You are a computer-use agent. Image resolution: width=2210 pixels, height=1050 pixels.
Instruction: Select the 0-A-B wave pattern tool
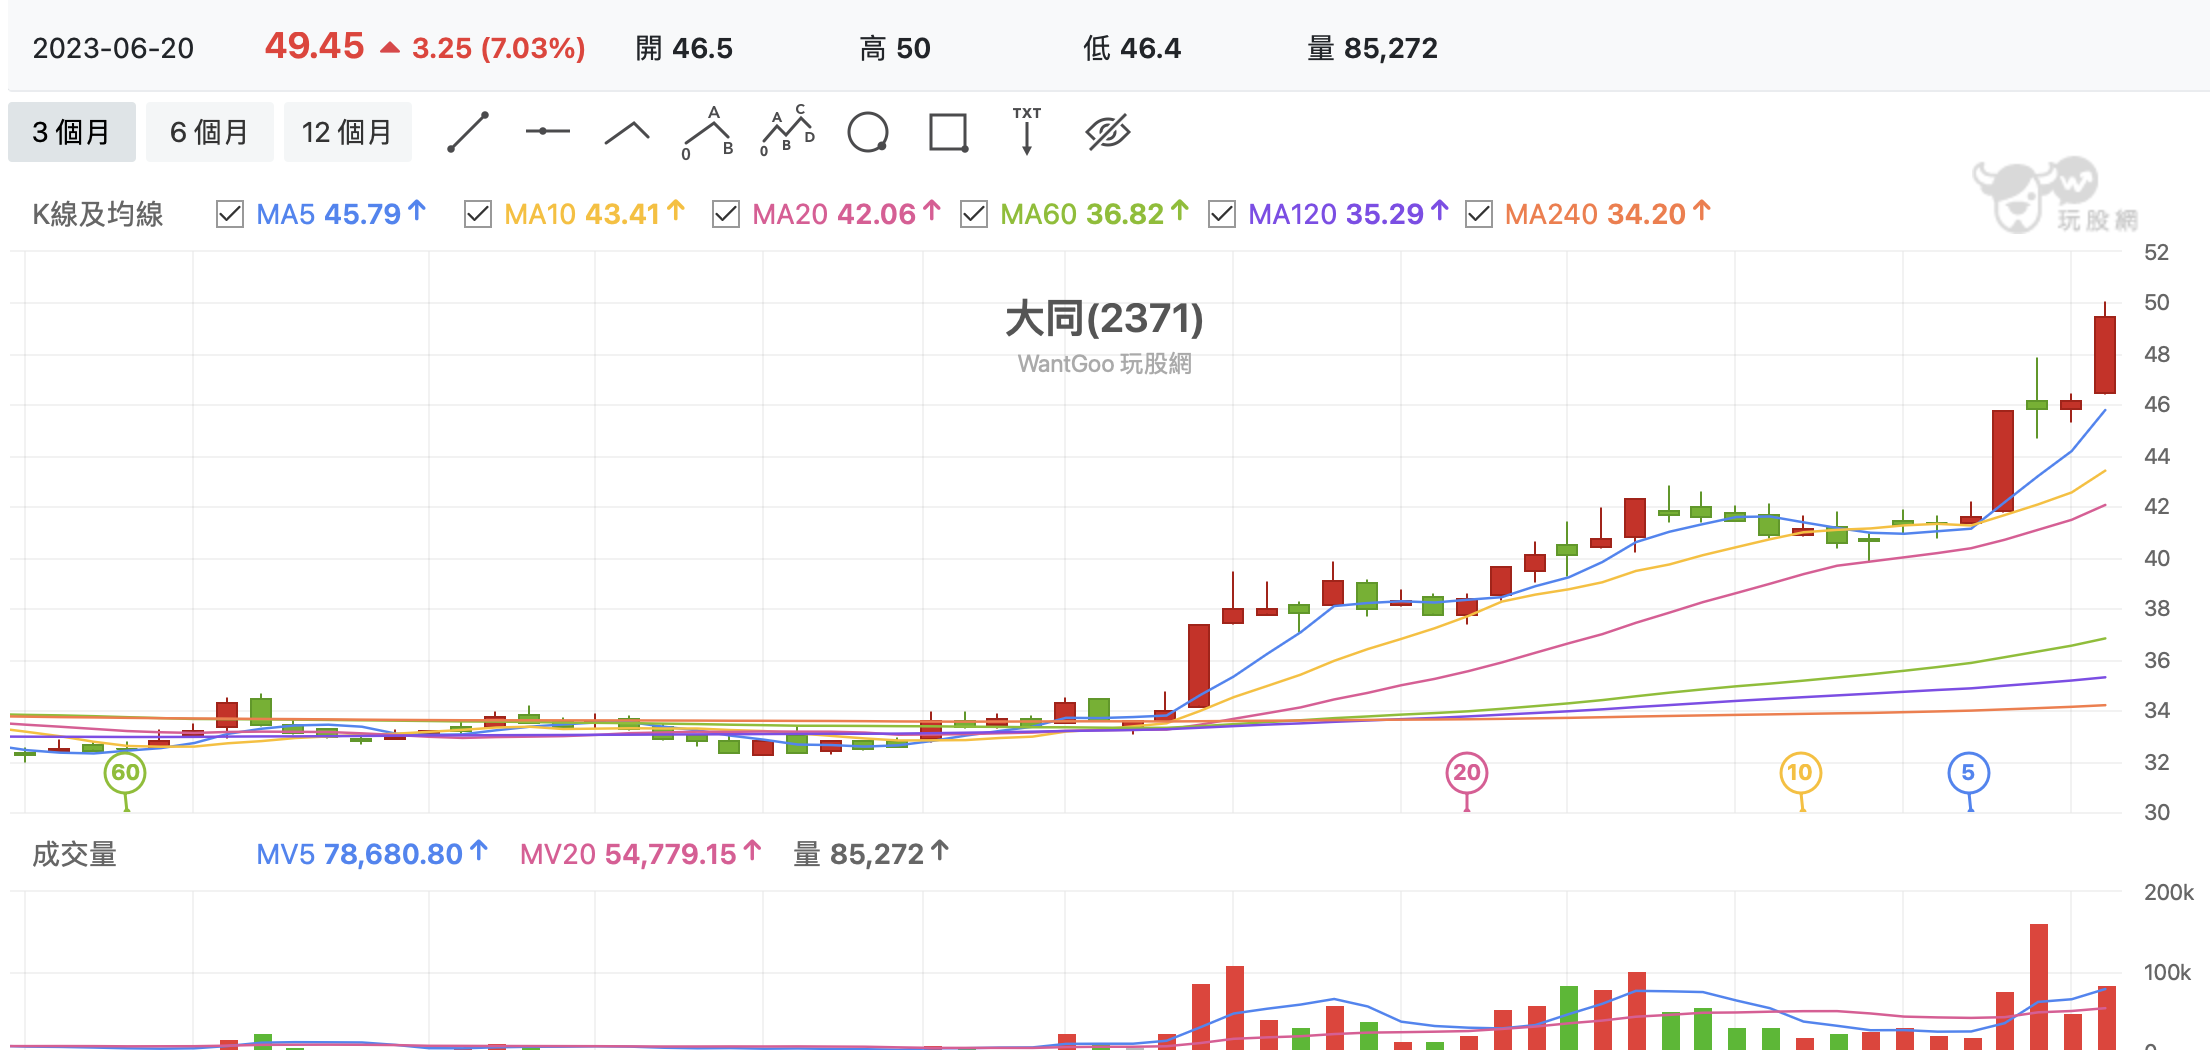[x=708, y=132]
